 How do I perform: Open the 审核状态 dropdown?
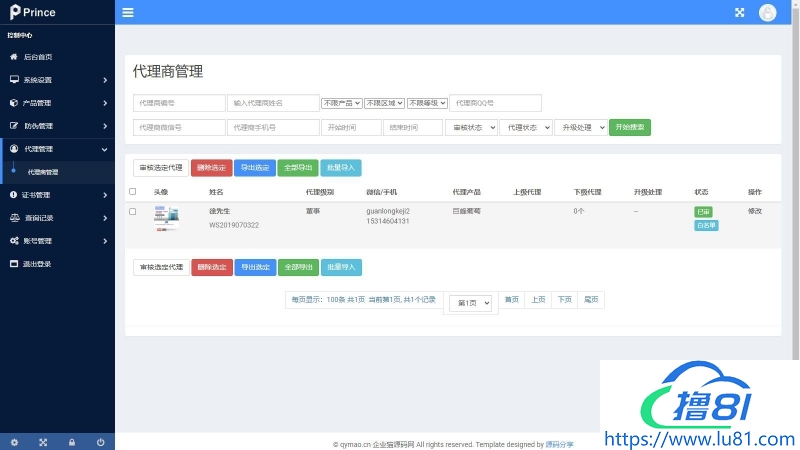click(470, 128)
